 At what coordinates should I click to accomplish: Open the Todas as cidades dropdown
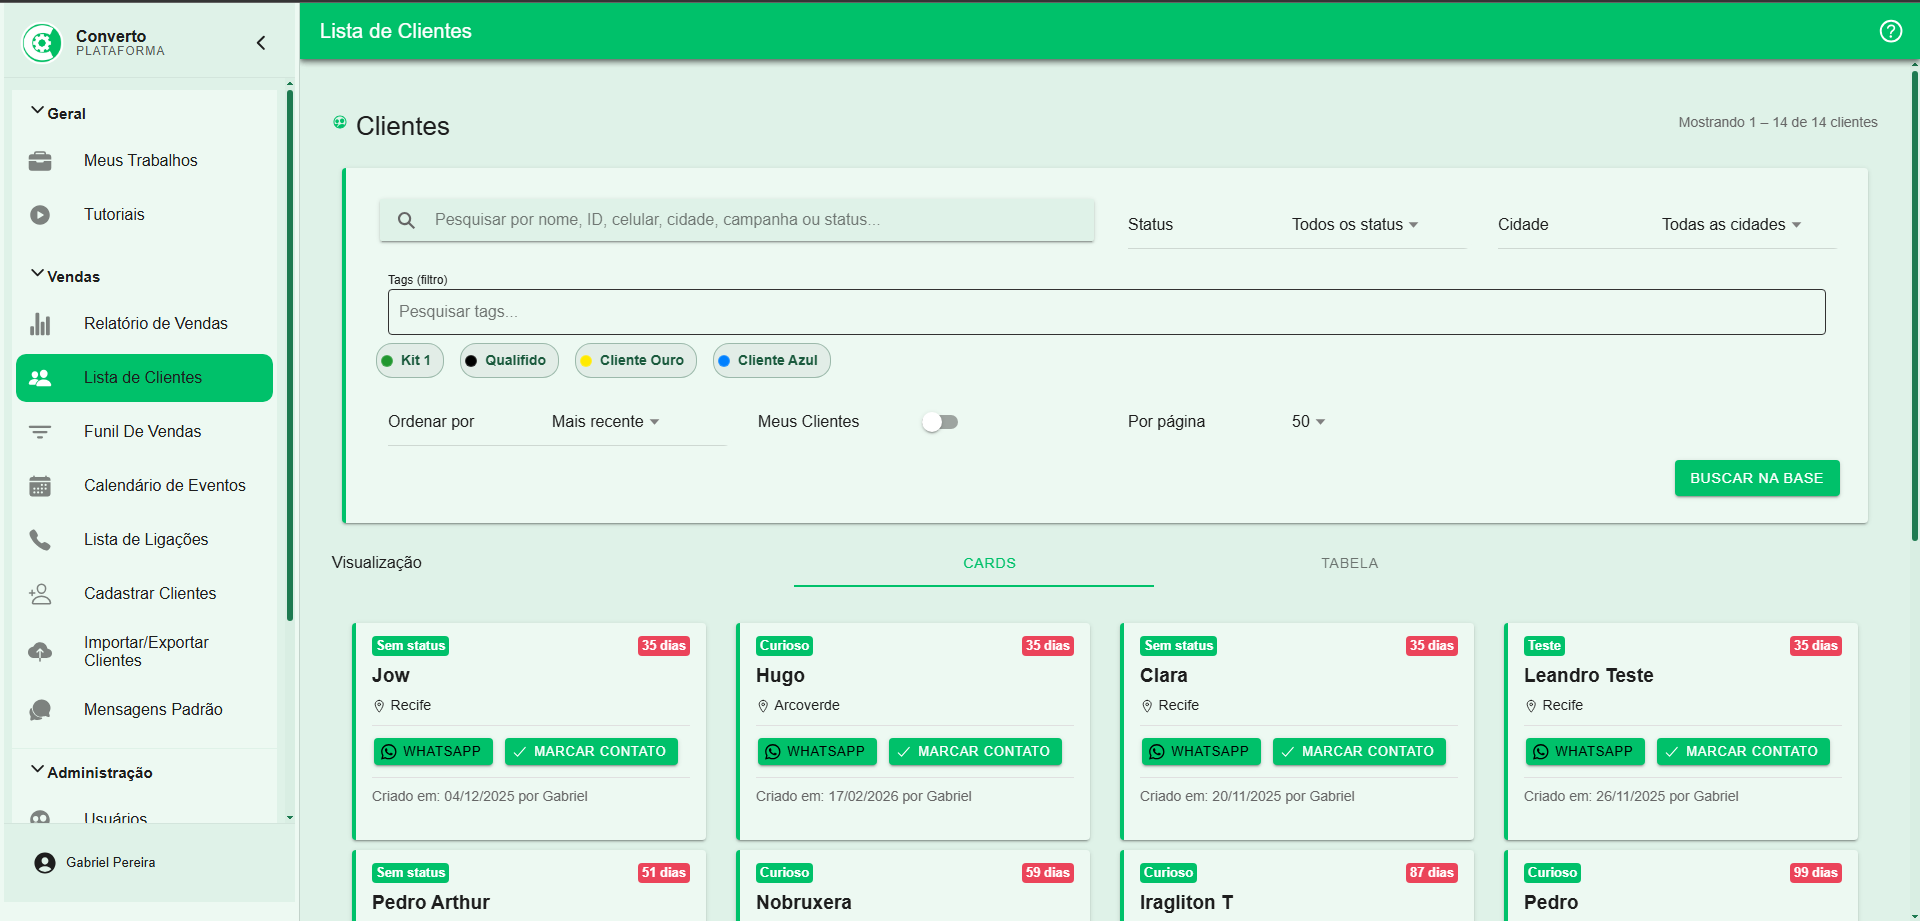1730,225
